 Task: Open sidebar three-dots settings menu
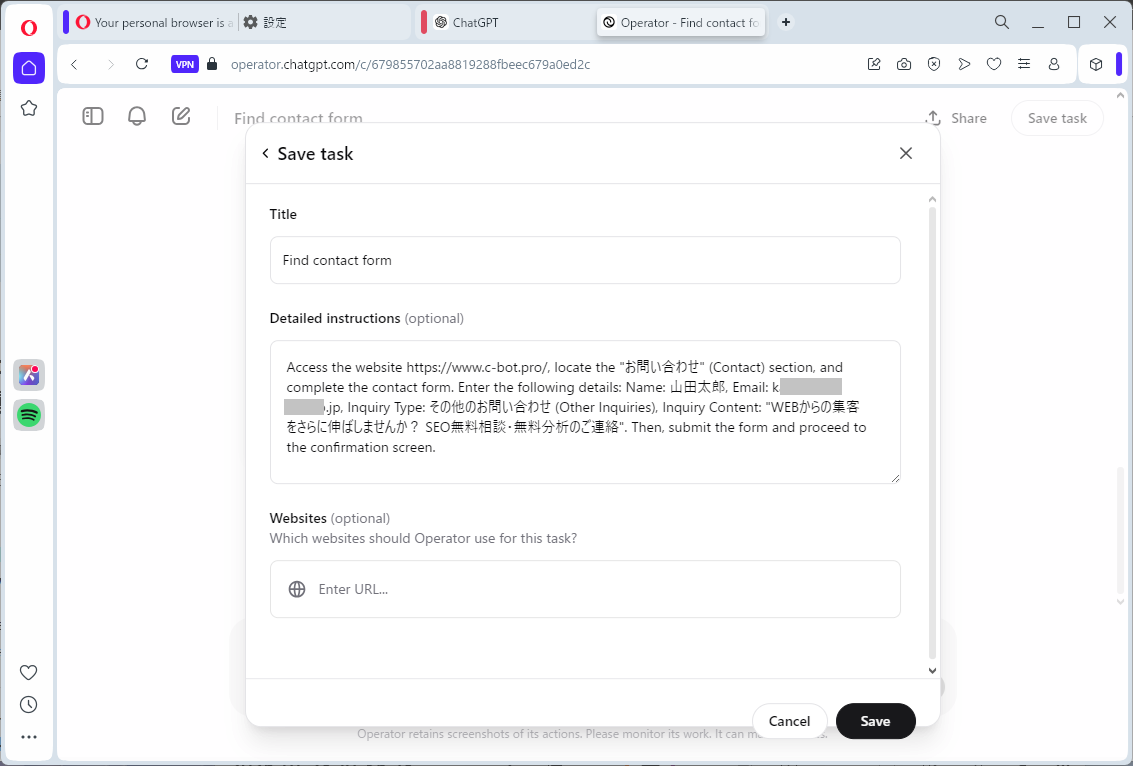(x=28, y=737)
